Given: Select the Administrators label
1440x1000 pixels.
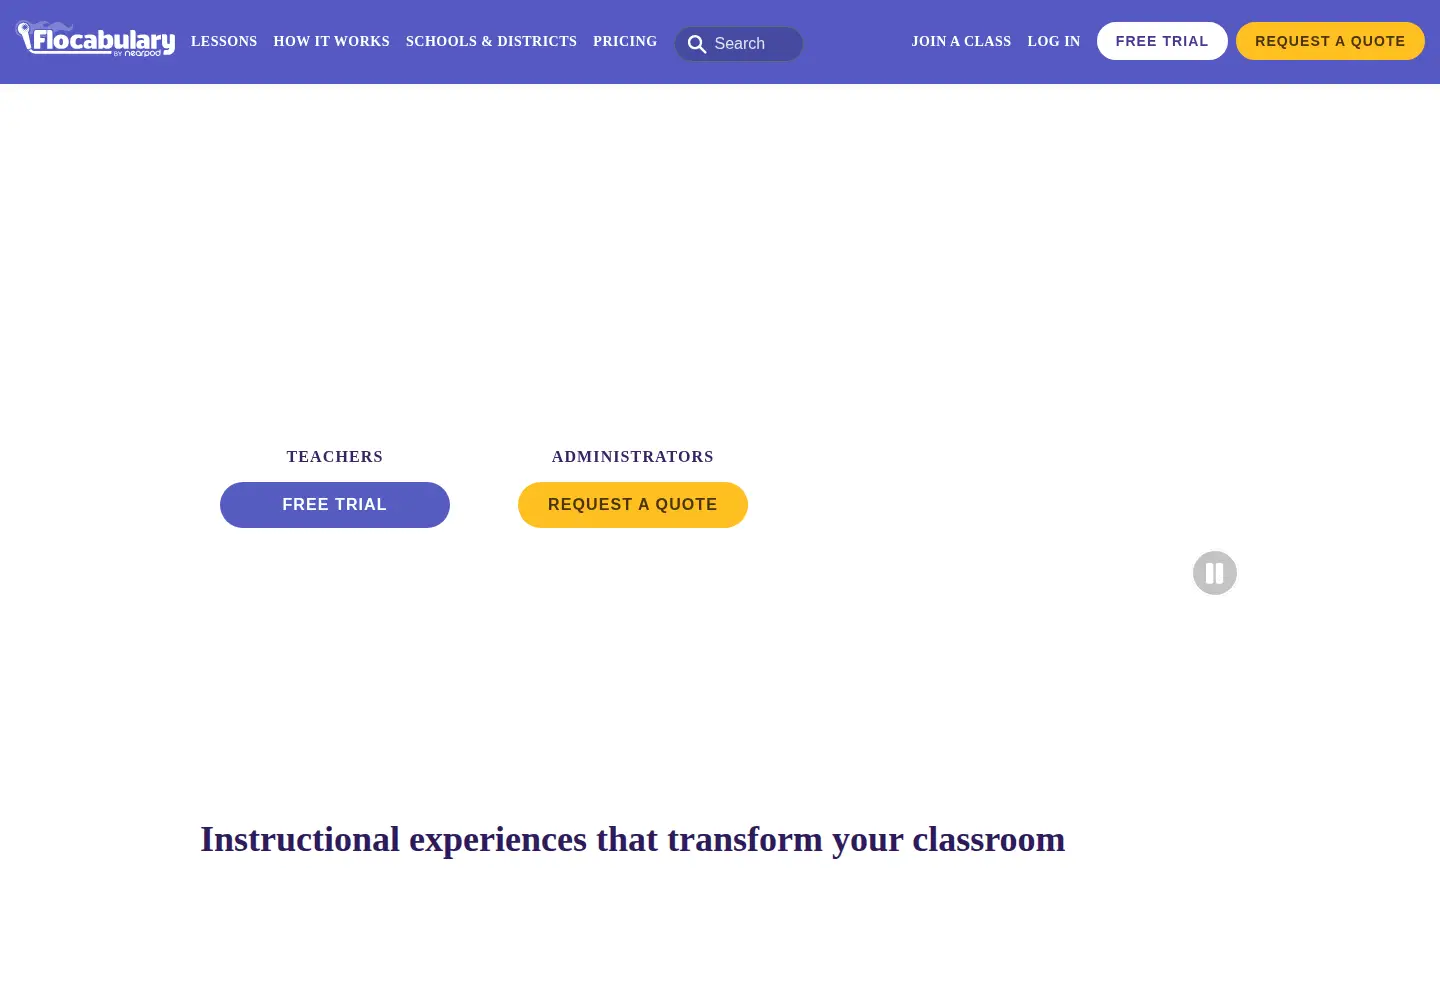Looking at the screenshot, I should click(633, 457).
